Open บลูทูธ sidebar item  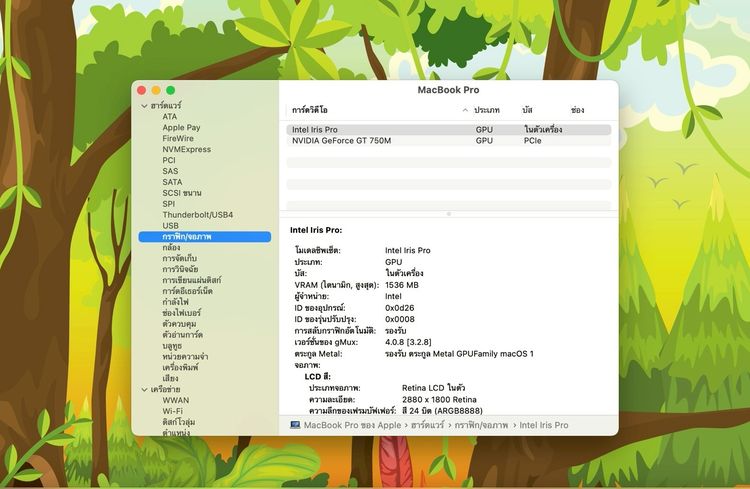point(172,345)
